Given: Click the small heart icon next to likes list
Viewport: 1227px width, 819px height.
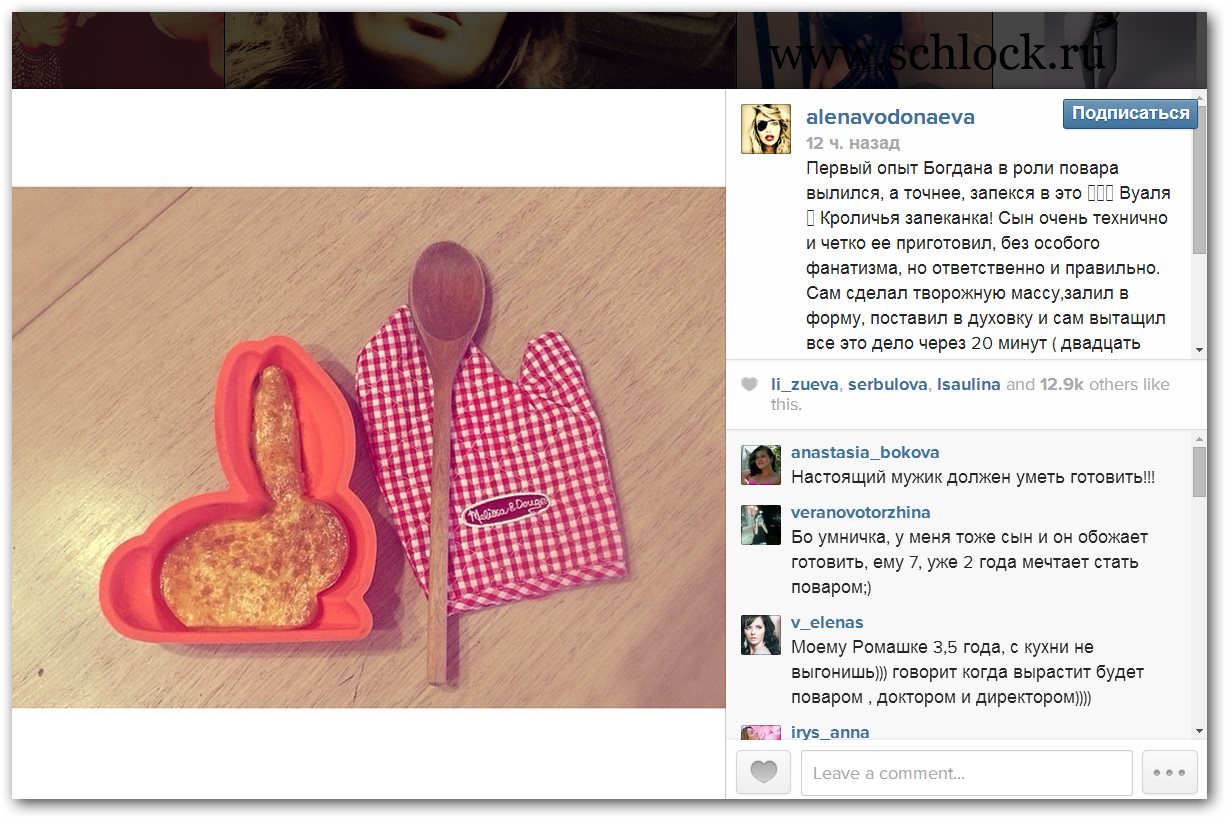Looking at the screenshot, I should click(749, 385).
